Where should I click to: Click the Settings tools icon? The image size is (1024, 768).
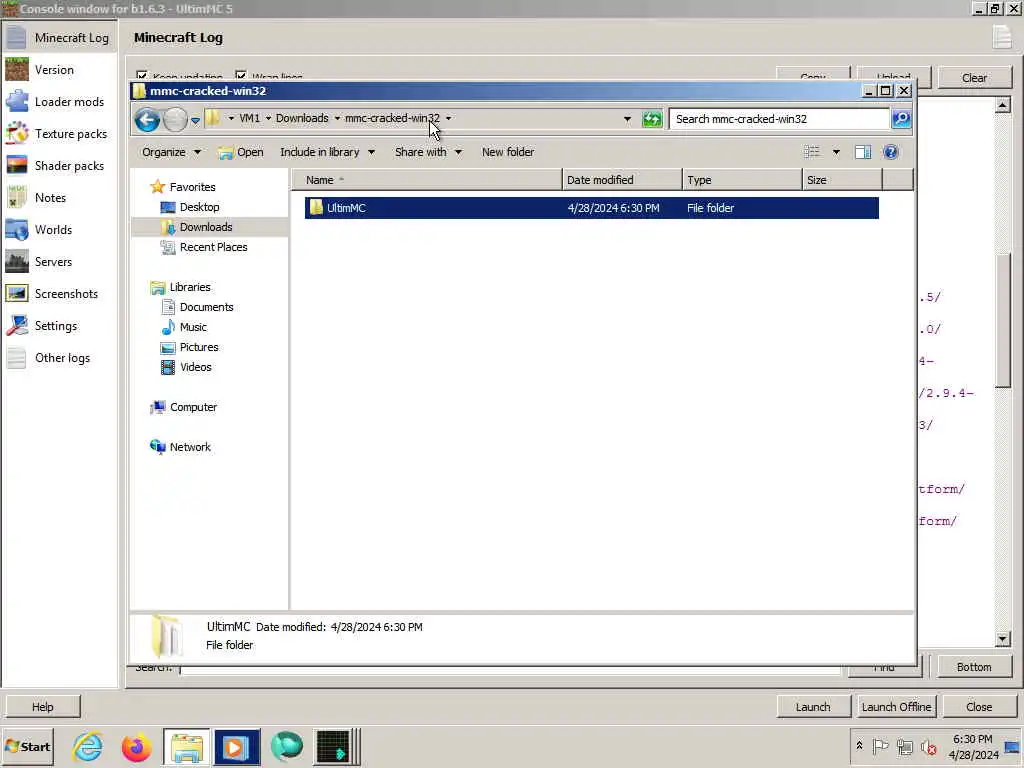click(17, 326)
